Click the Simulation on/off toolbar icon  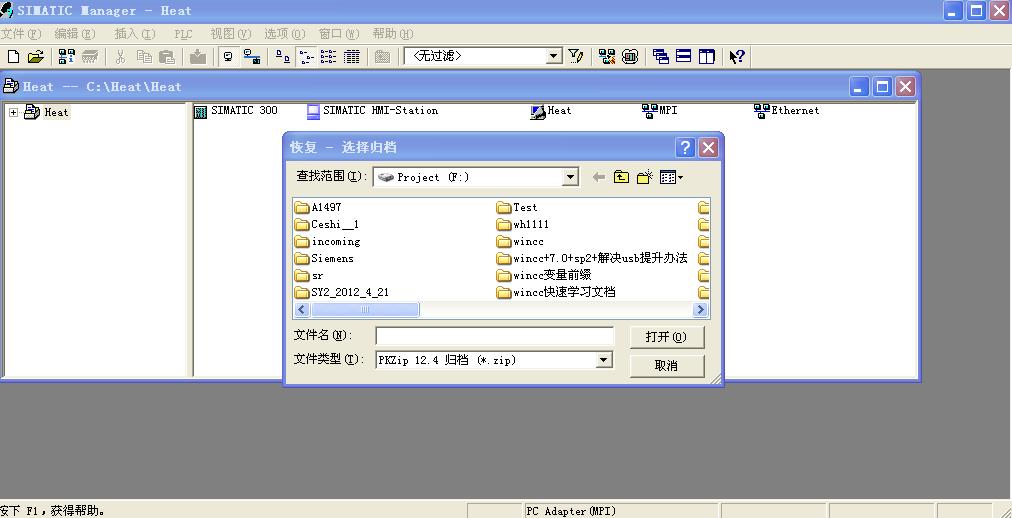tap(630, 57)
